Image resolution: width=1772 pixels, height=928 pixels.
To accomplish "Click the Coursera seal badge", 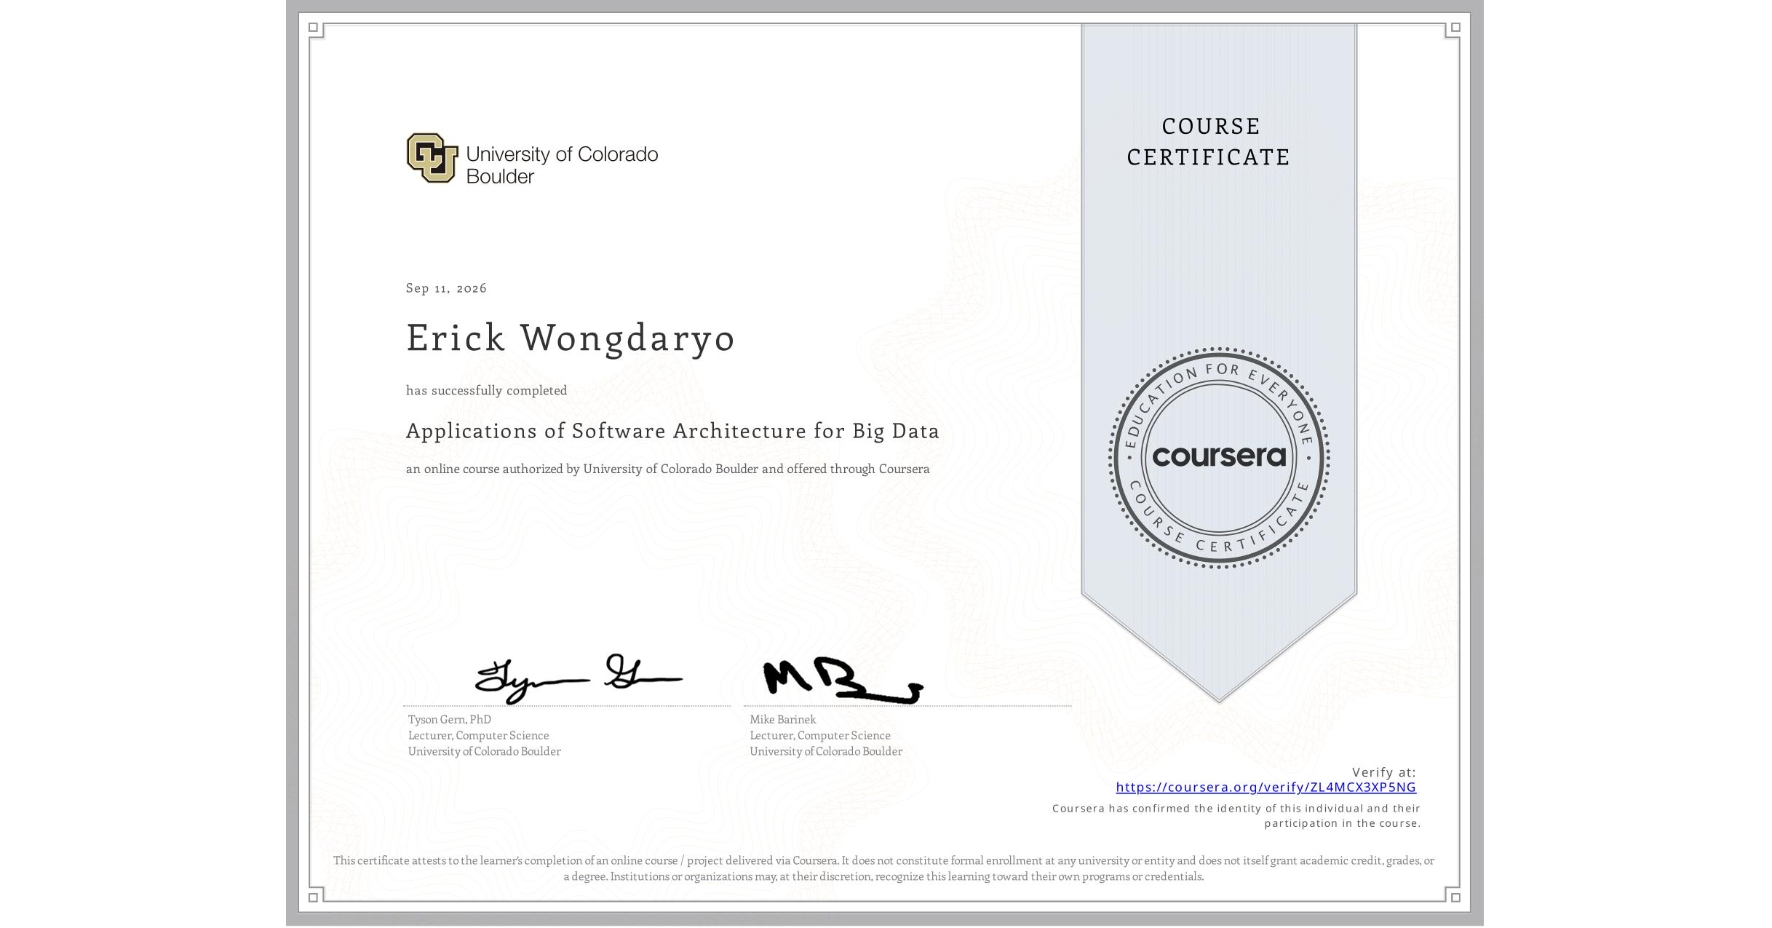I will tap(1218, 458).
